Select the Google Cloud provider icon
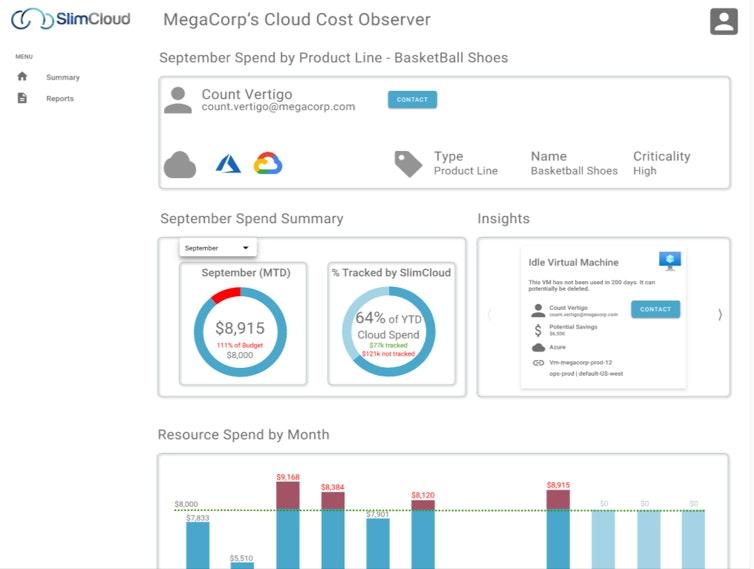 pyautogui.click(x=268, y=164)
